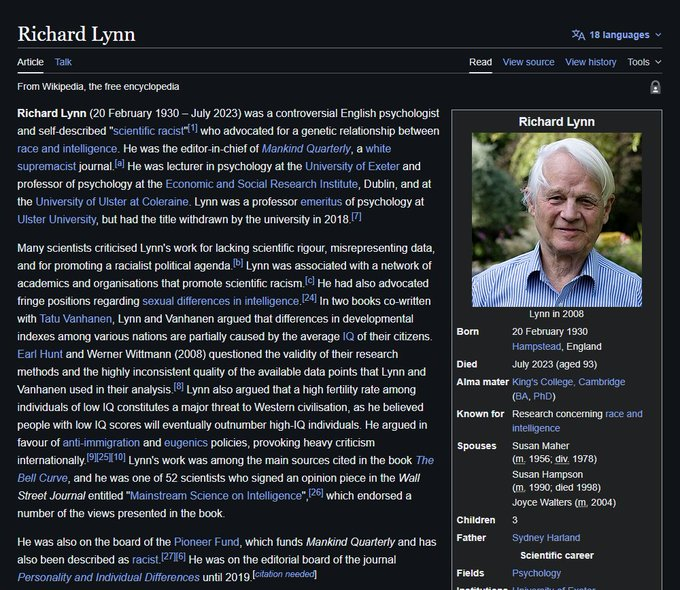Image resolution: width=680 pixels, height=590 pixels.
Task: Follow the 'white' supremacist link
Action: (378, 149)
